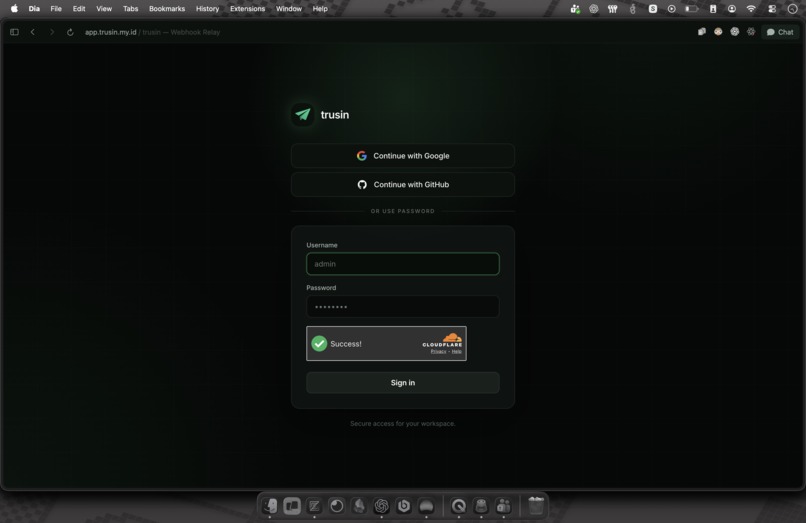Reload the current page
The image size is (806, 523).
click(x=70, y=32)
